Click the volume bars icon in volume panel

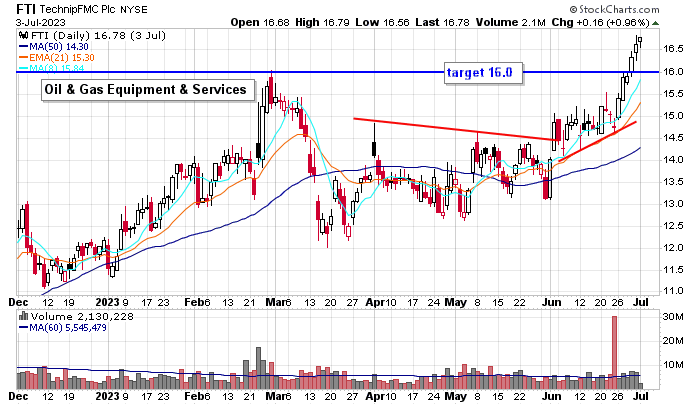click(x=23, y=317)
